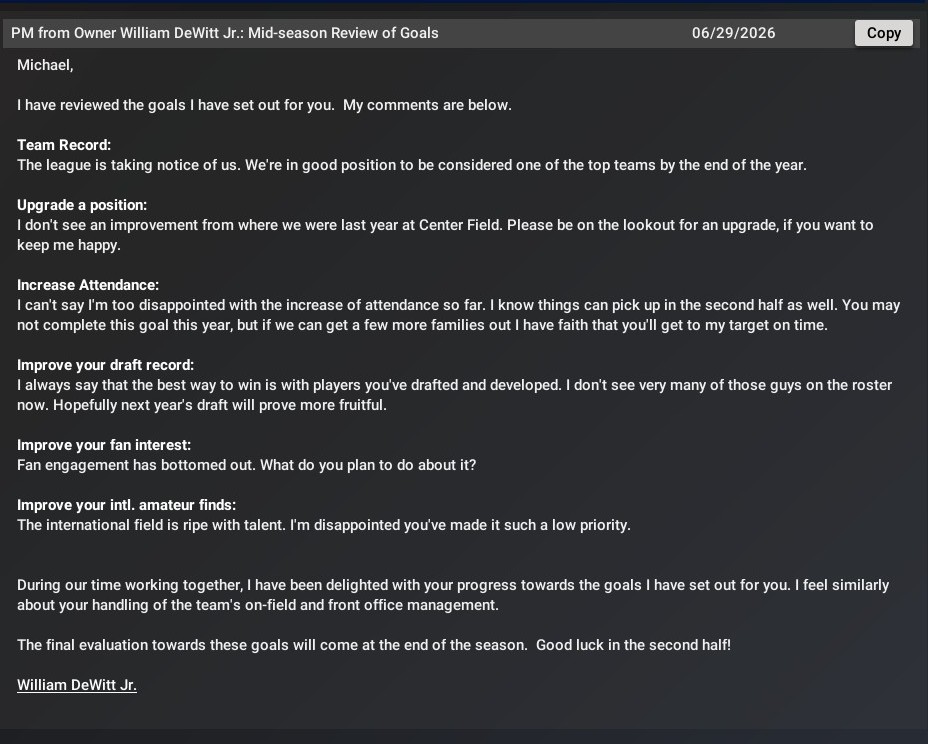The image size is (928, 744).
Task: Click the Center Field upgrade comment
Action: 445,225
